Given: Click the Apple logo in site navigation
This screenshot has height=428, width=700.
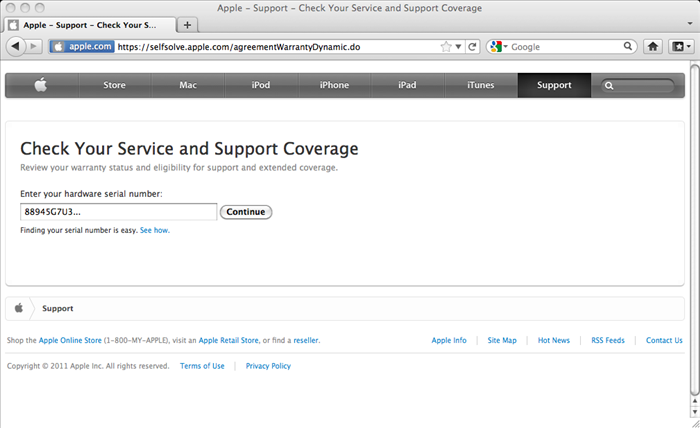Looking at the screenshot, I should tap(41, 85).
